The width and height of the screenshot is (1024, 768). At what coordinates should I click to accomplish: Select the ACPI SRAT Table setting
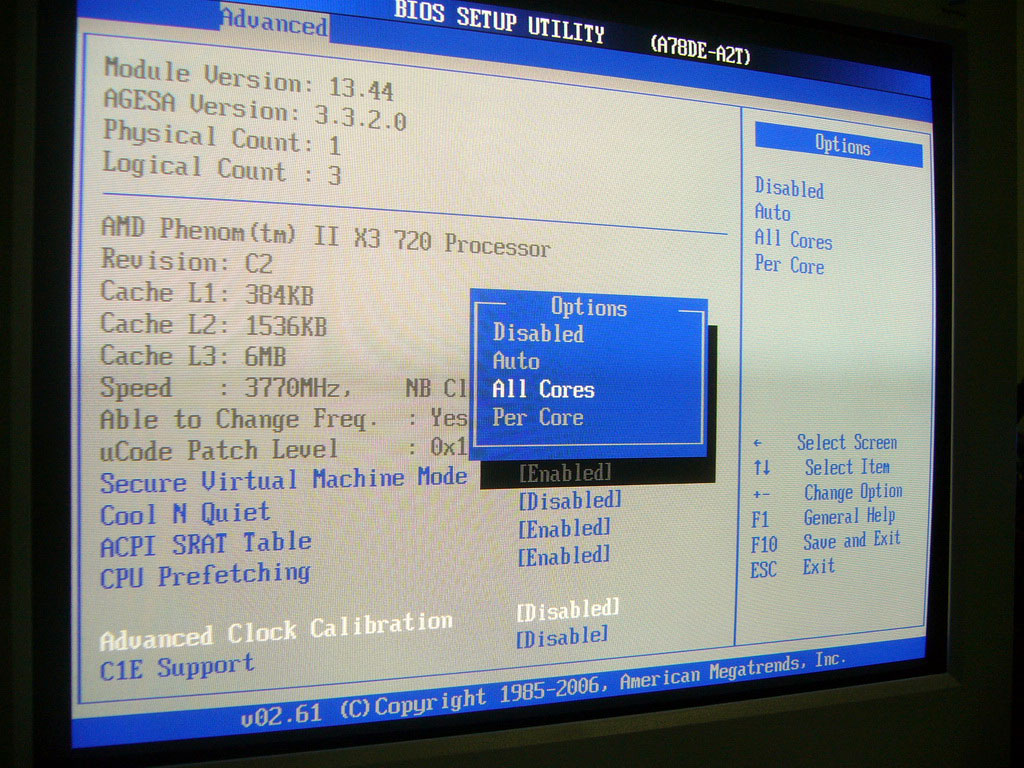click(206, 544)
